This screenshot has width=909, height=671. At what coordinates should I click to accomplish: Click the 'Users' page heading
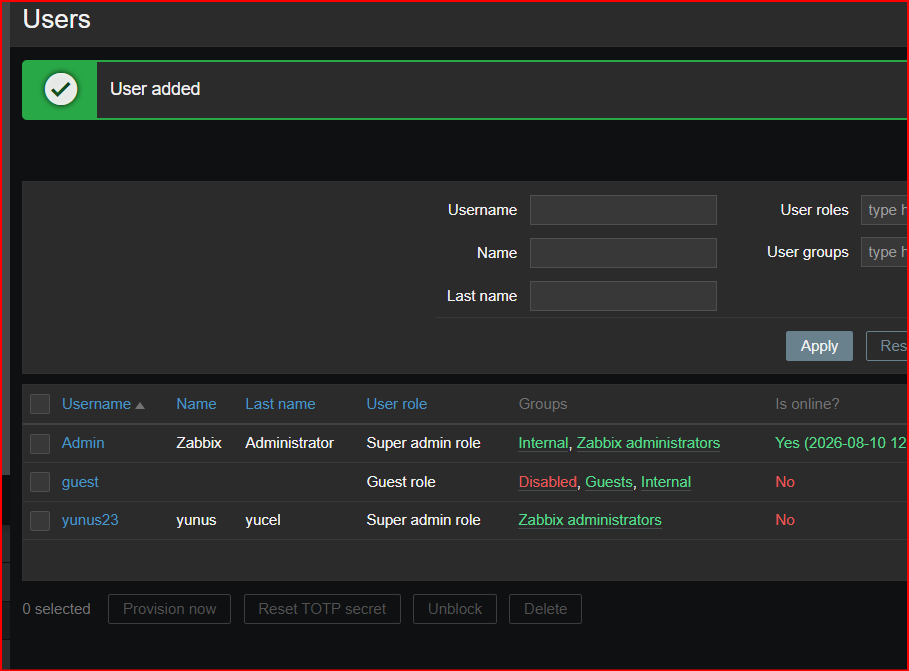click(56, 19)
